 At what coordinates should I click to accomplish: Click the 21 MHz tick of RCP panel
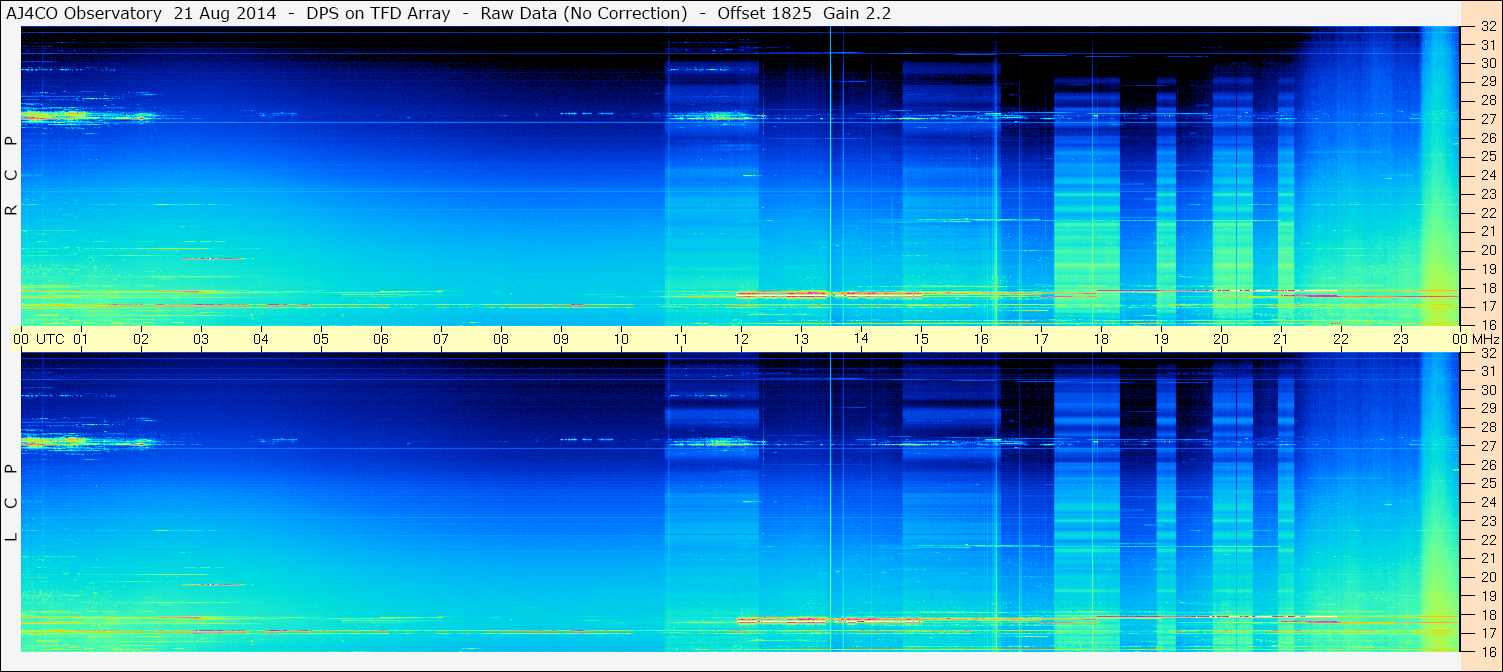pyautogui.click(x=1488, y=231)
